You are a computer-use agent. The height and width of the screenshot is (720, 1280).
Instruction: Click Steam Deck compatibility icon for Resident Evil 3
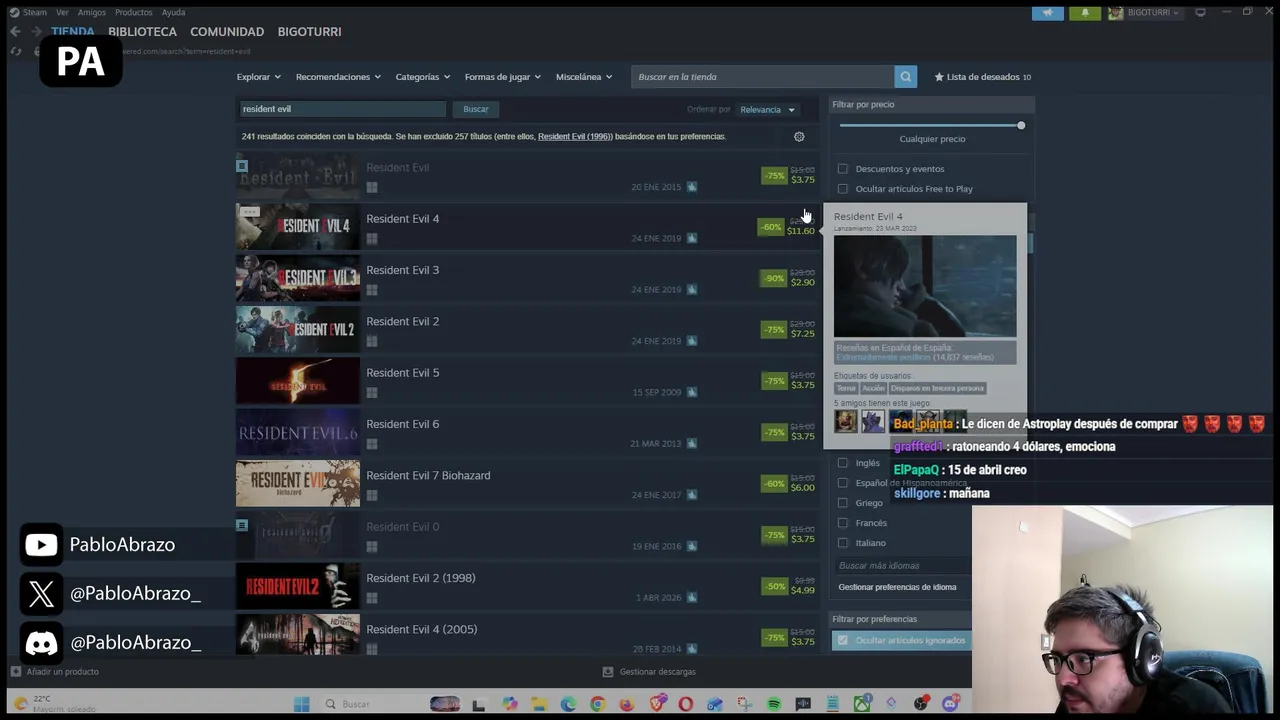pyautogui.click(x=691, y=290)
